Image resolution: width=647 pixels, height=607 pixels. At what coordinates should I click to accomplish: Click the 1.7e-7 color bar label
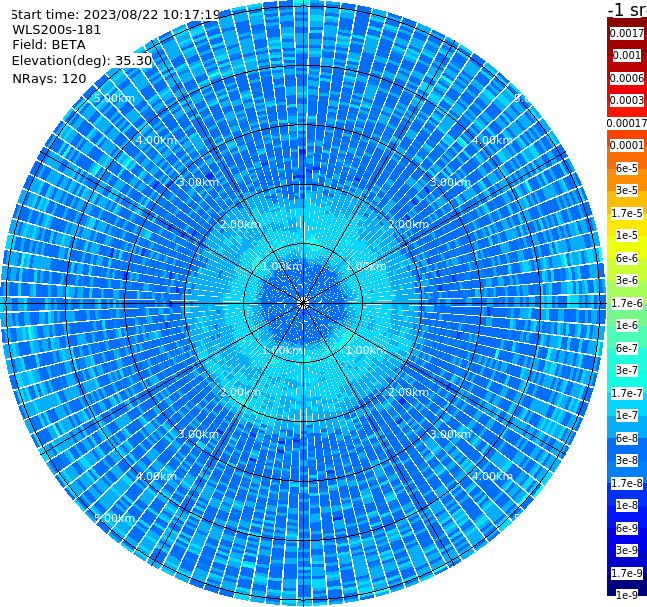pyautogui.click(x=627, y=393)
